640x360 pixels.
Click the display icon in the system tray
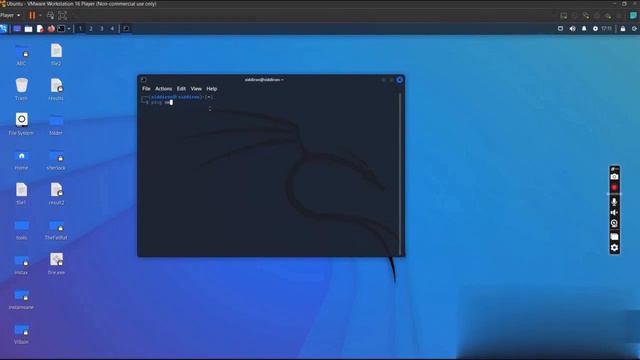tap(560, 29)
